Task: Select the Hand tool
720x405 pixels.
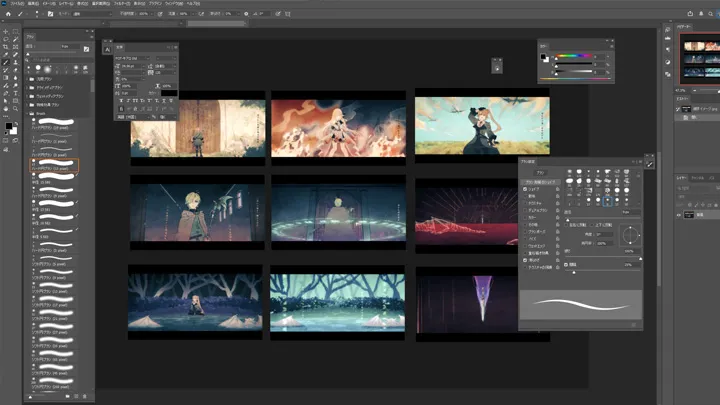Action: (6, 109)
